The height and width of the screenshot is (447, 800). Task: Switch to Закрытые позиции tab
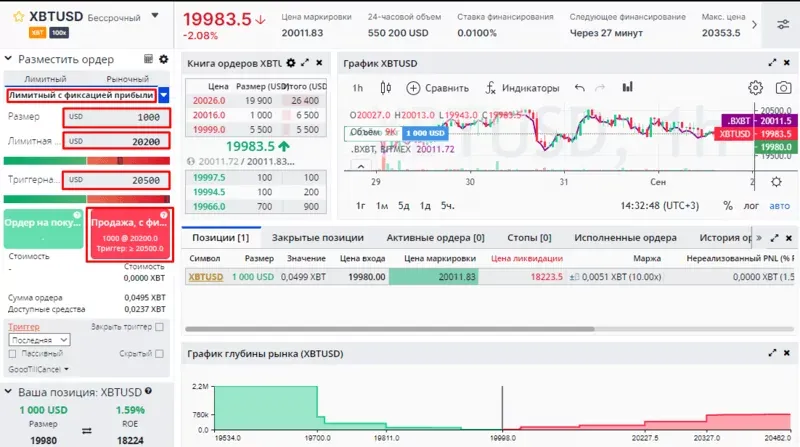(x=318, y=237)
